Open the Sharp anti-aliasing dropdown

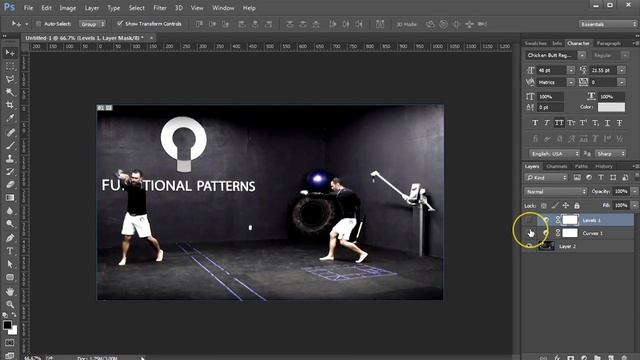point(610,154)
